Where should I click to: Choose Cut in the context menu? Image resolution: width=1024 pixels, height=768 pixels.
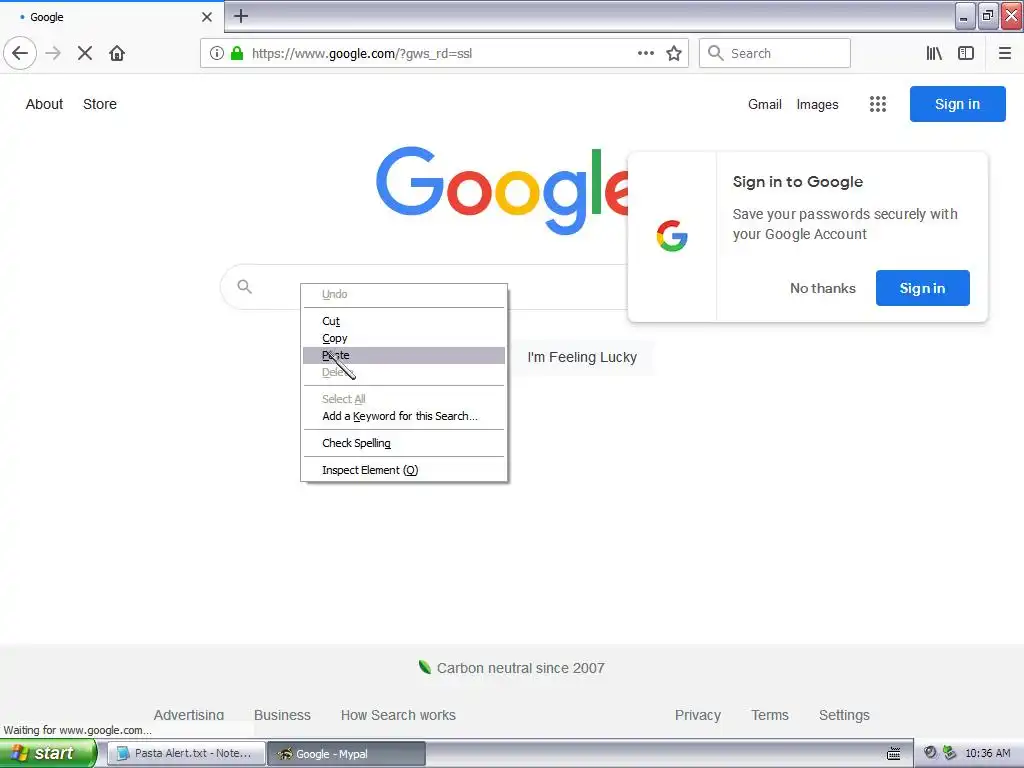tap(404, 321)
